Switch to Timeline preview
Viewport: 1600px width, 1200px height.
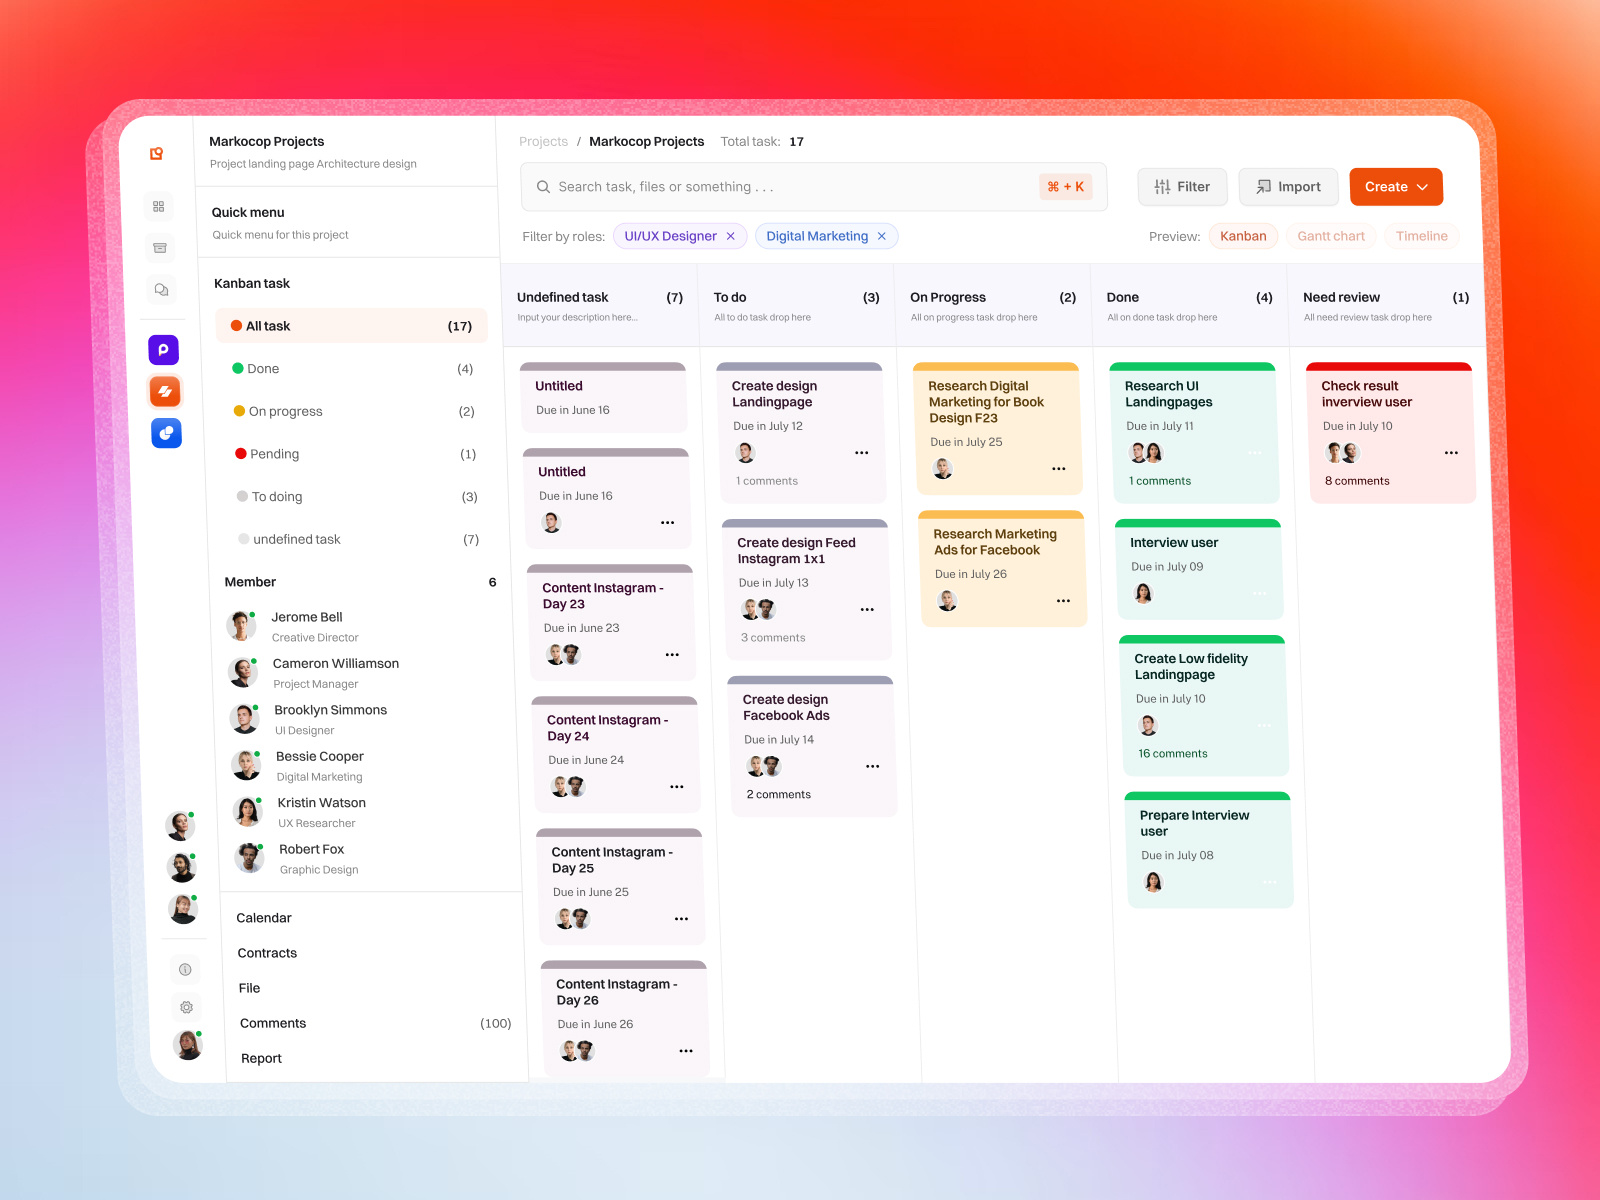(x=1421, y=236)
